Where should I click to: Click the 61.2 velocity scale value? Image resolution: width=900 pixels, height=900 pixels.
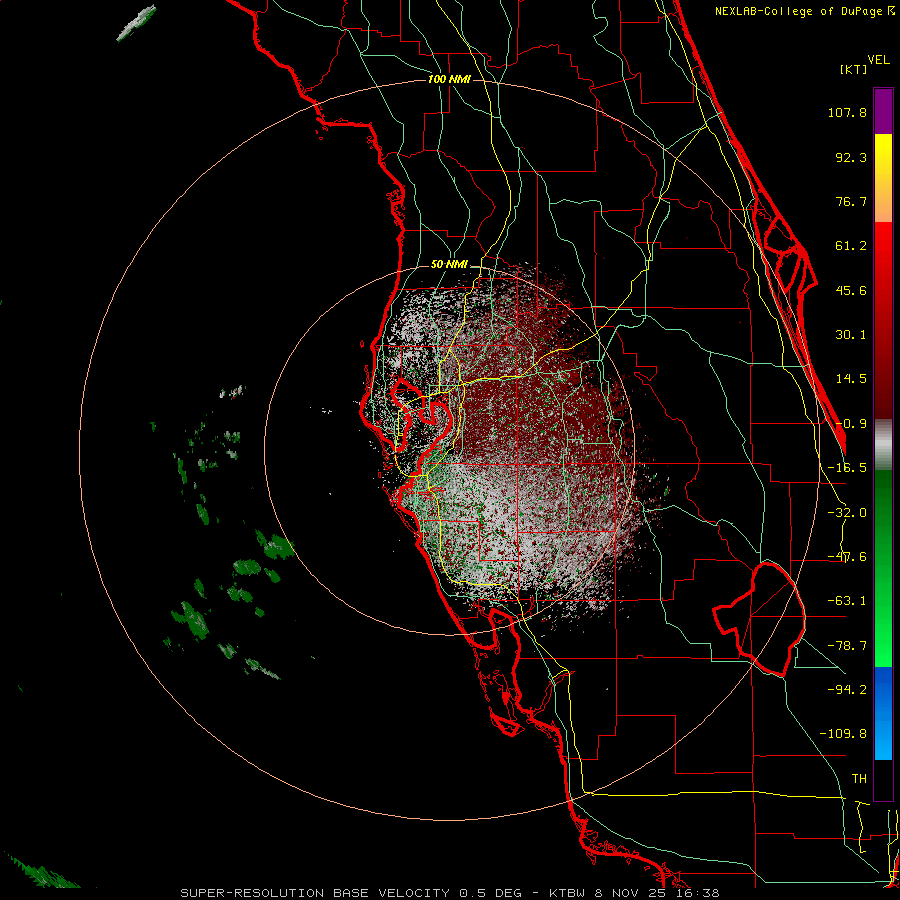851,246
